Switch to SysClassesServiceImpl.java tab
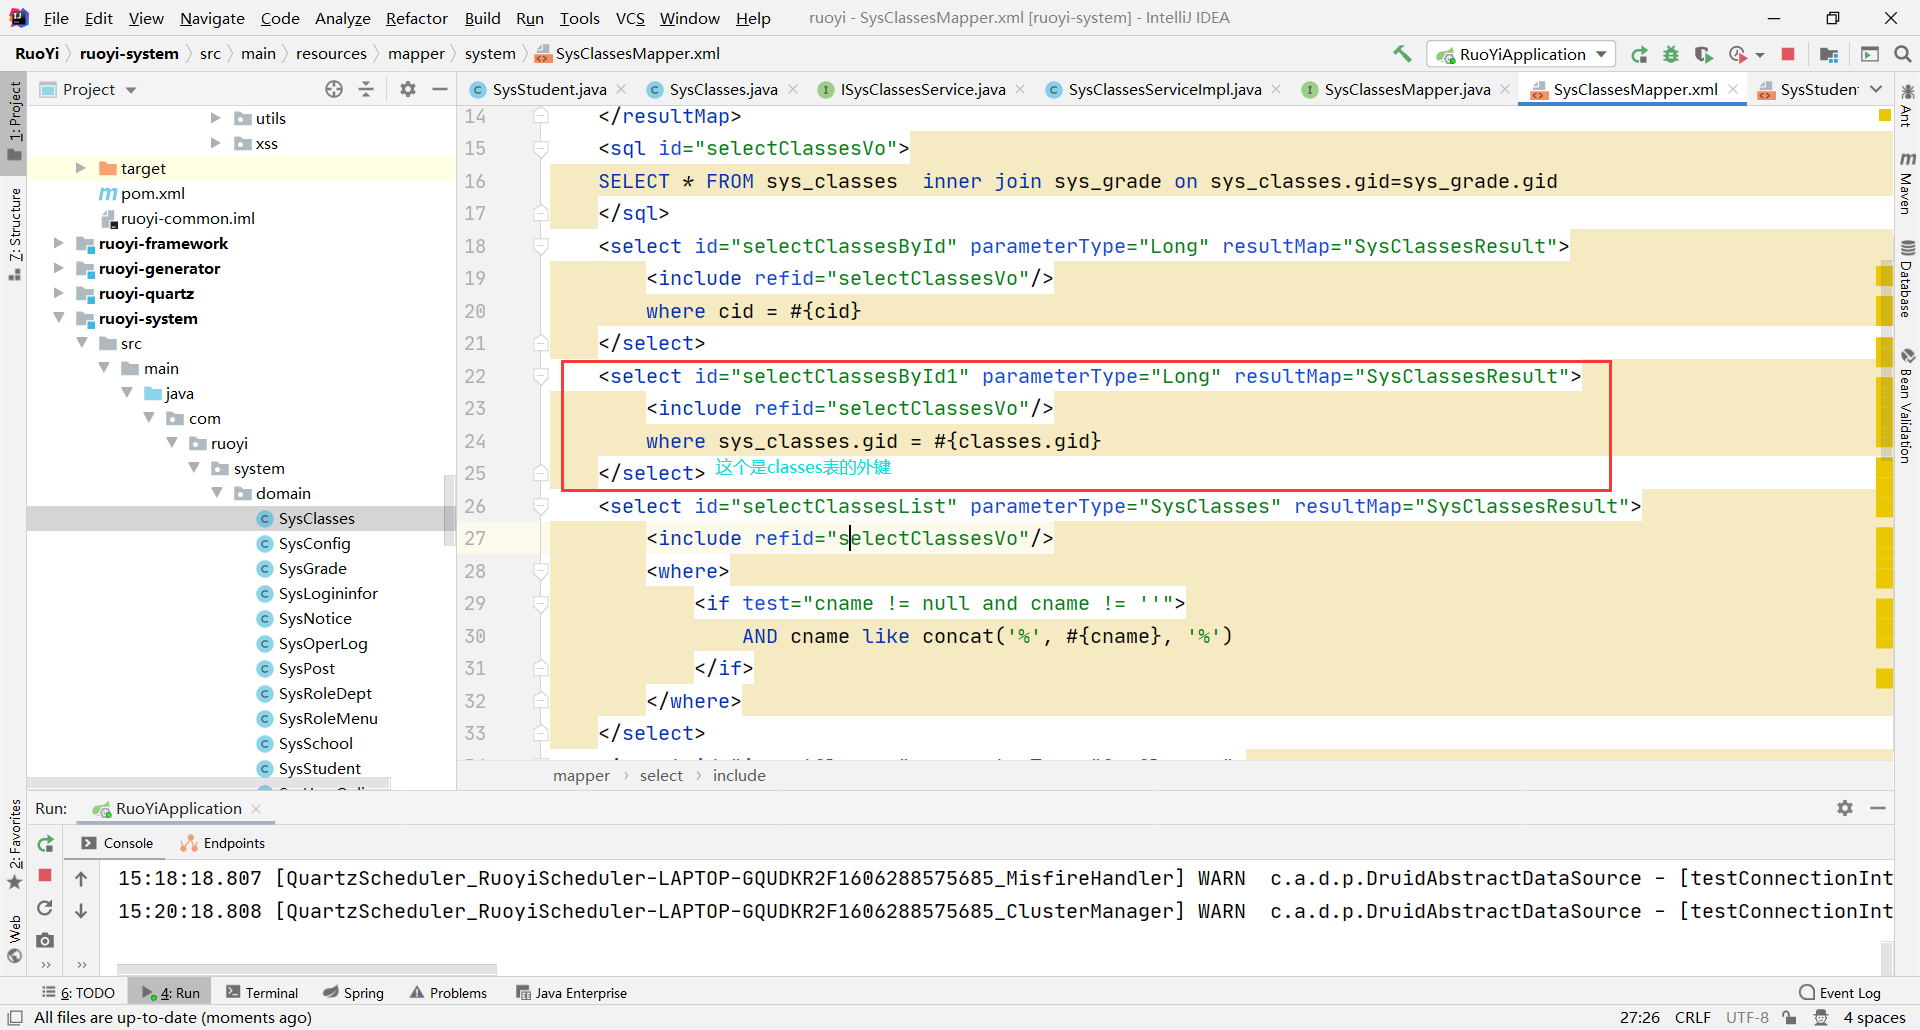This screenshot has width=1920, height=1030. coord(1164,89)
